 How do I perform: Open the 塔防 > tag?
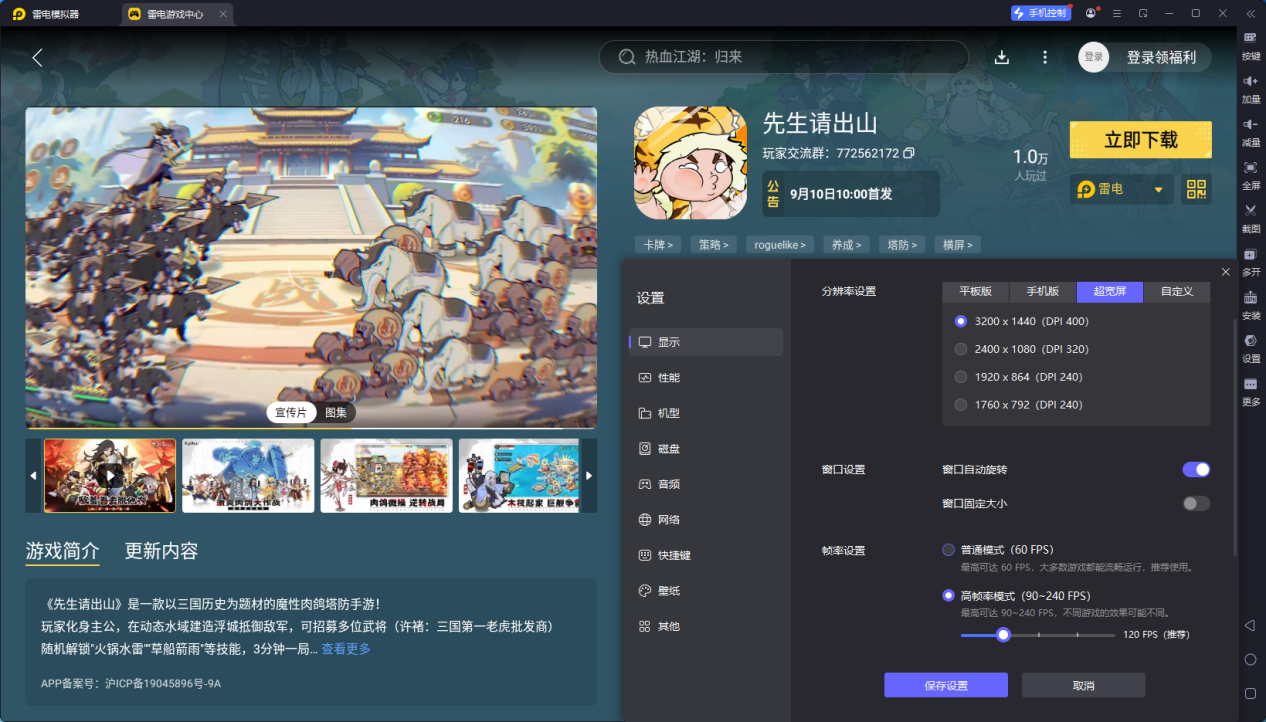click(901, 244)
